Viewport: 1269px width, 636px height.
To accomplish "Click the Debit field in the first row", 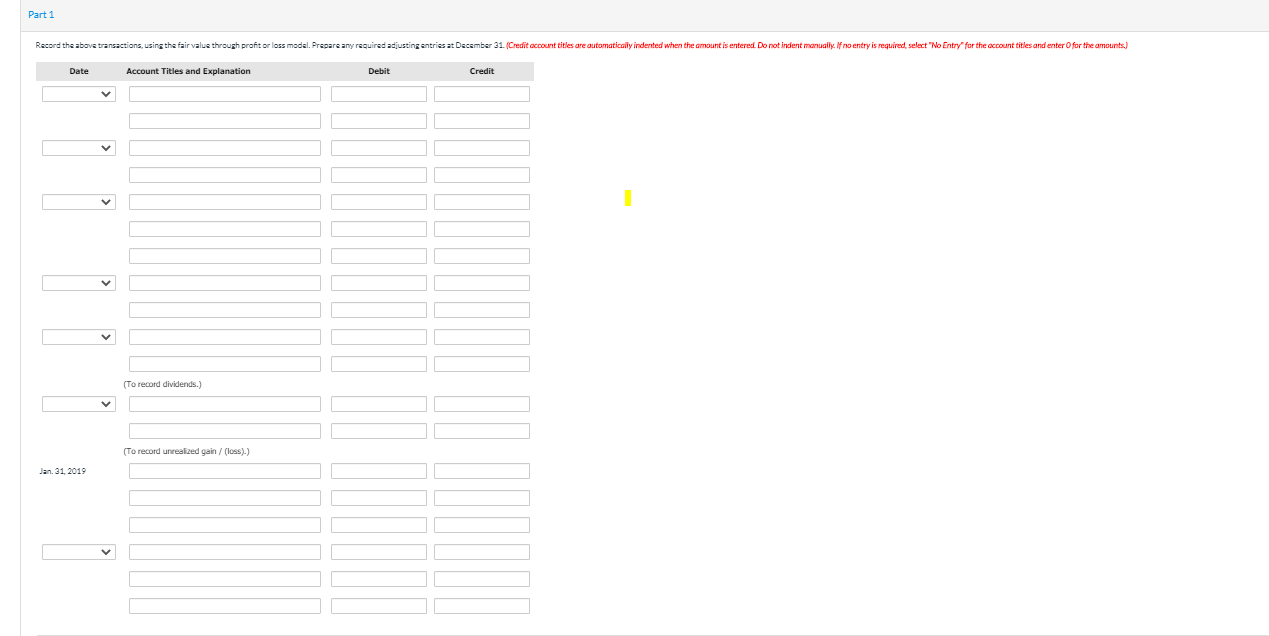I will 379,93.
